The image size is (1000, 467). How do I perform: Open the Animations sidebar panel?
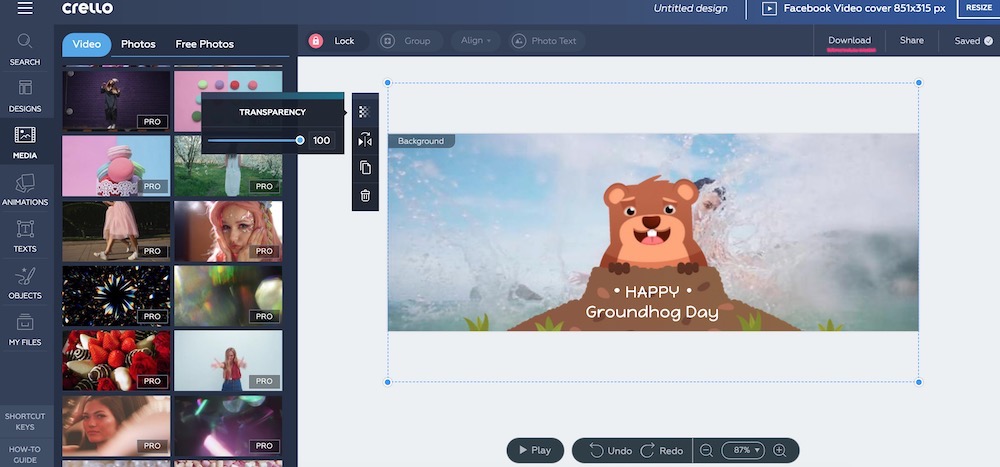click(x=25, y=190)
